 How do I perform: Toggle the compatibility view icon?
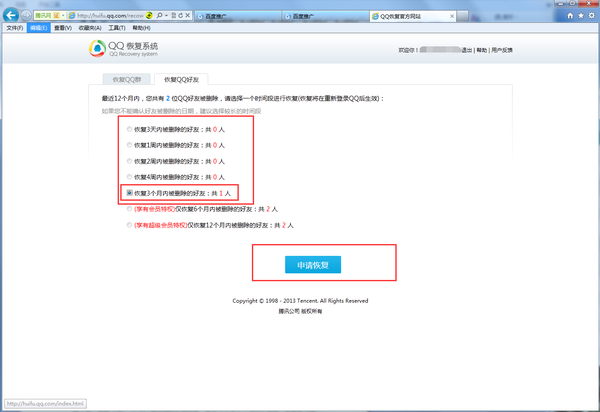click(x=173, y=15)
